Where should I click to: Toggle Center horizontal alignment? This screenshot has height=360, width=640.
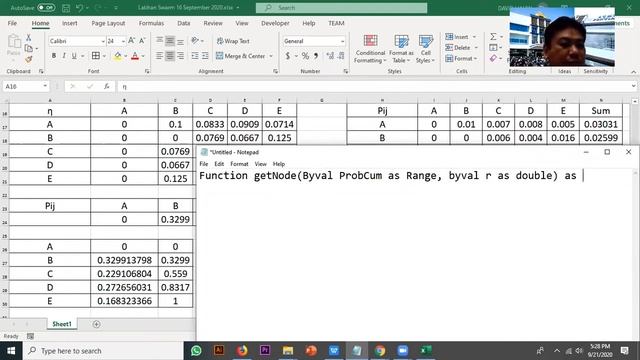[169, 56]
